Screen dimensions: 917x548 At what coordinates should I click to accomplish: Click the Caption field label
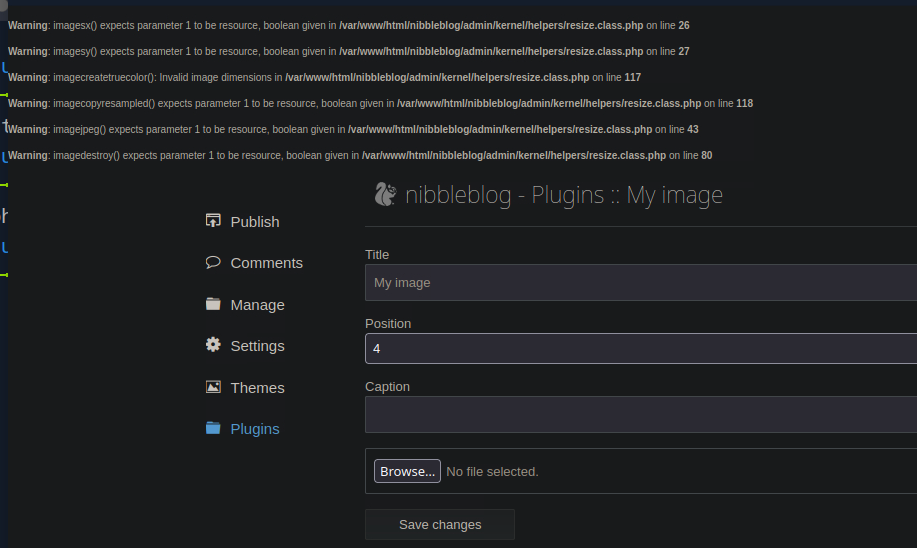point(388,387)
